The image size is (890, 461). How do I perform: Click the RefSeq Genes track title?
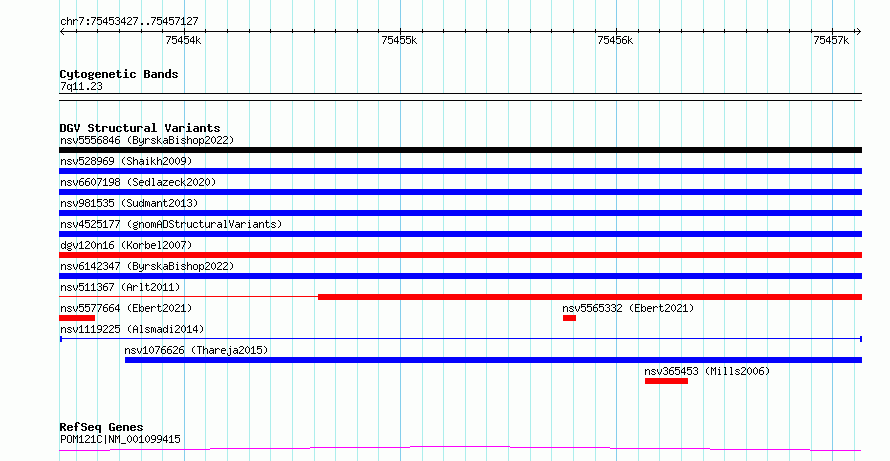(101, 427)
